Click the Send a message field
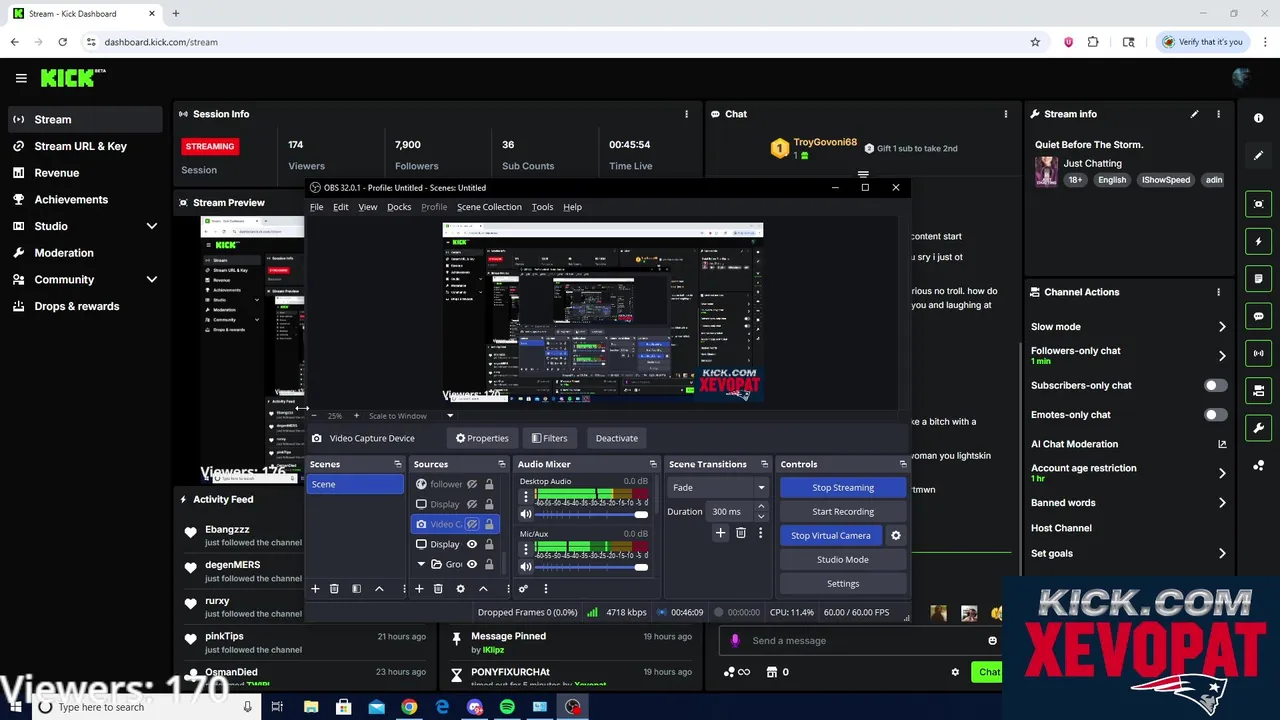 pyautogui.click(x=862, y=641)
